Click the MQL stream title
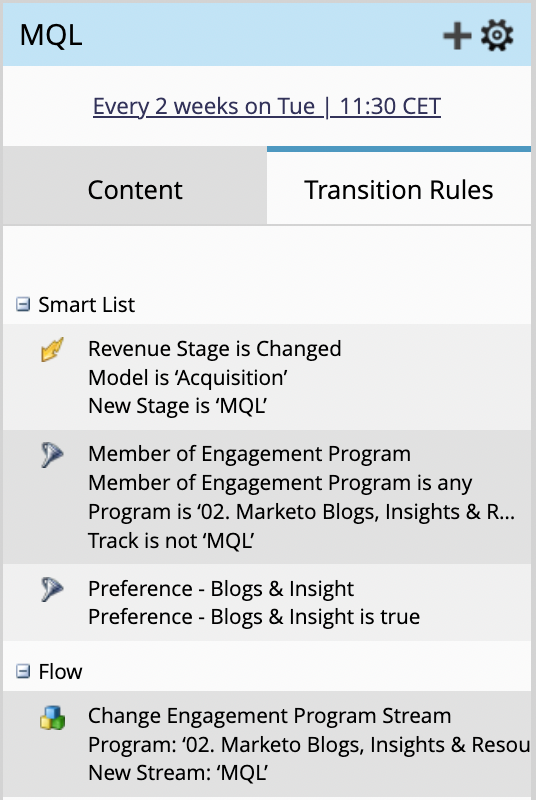The width and height of the screenshot is (536, 800). (x=51, y=35)
